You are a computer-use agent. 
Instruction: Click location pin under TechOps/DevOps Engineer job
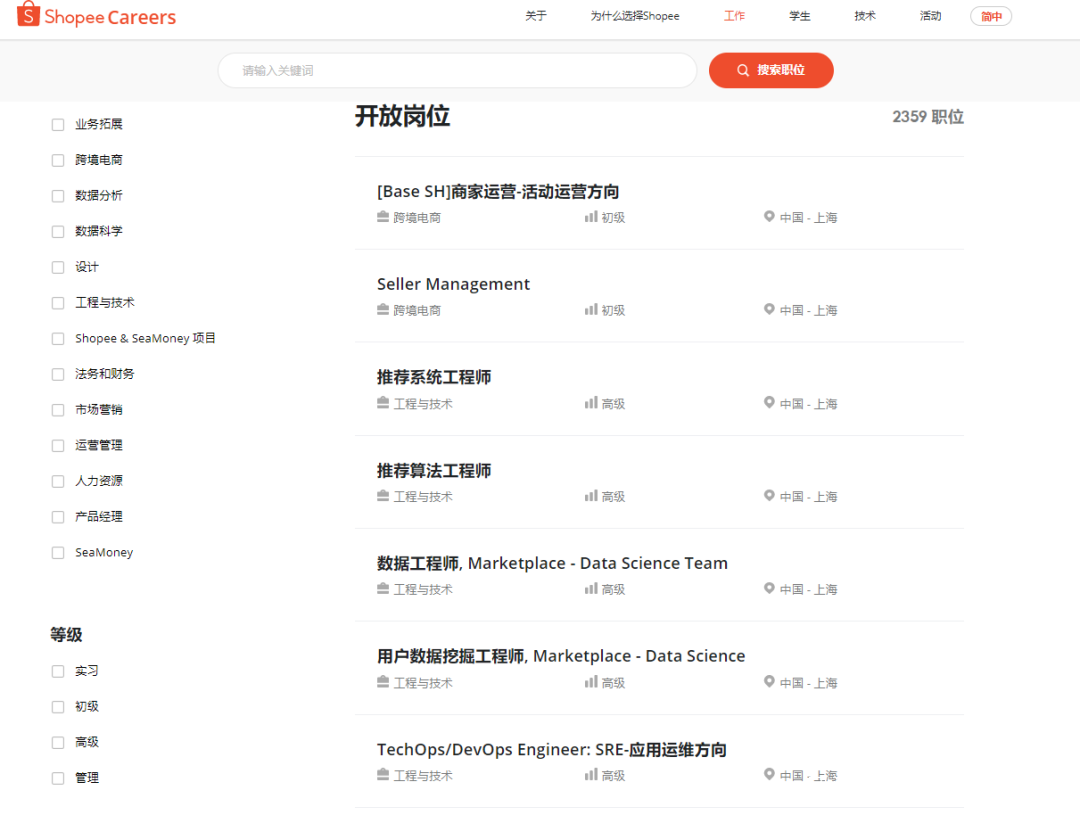(x=769, y=774)
